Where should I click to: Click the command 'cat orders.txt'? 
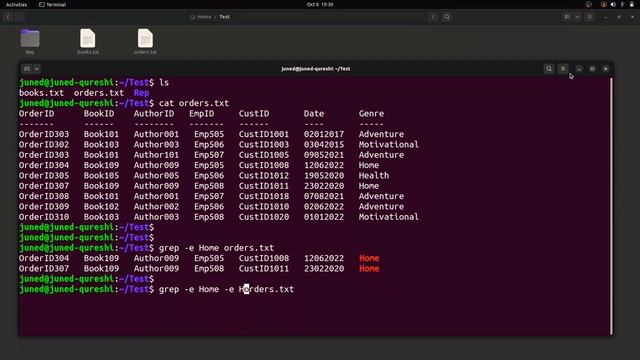(194, 103)
